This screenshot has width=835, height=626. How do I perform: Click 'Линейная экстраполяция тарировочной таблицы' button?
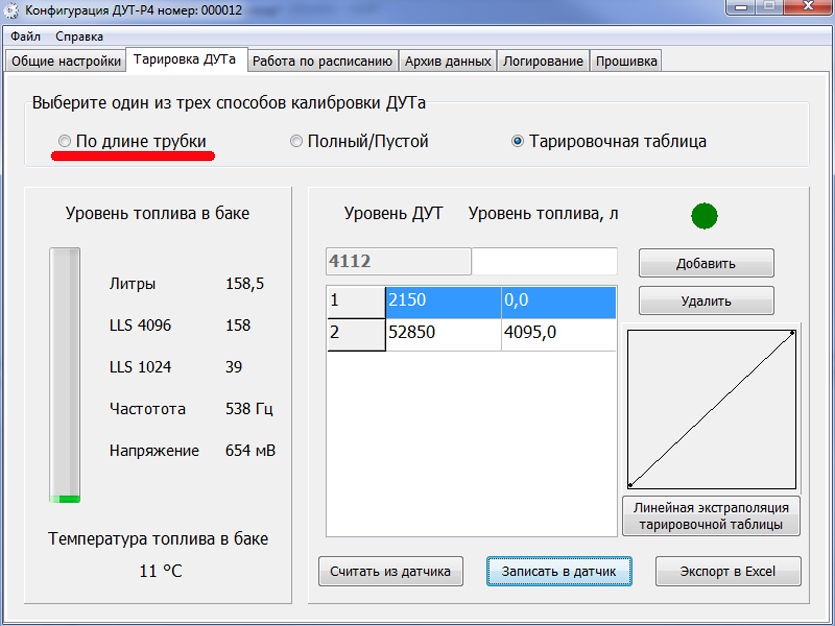click(711, 516)
